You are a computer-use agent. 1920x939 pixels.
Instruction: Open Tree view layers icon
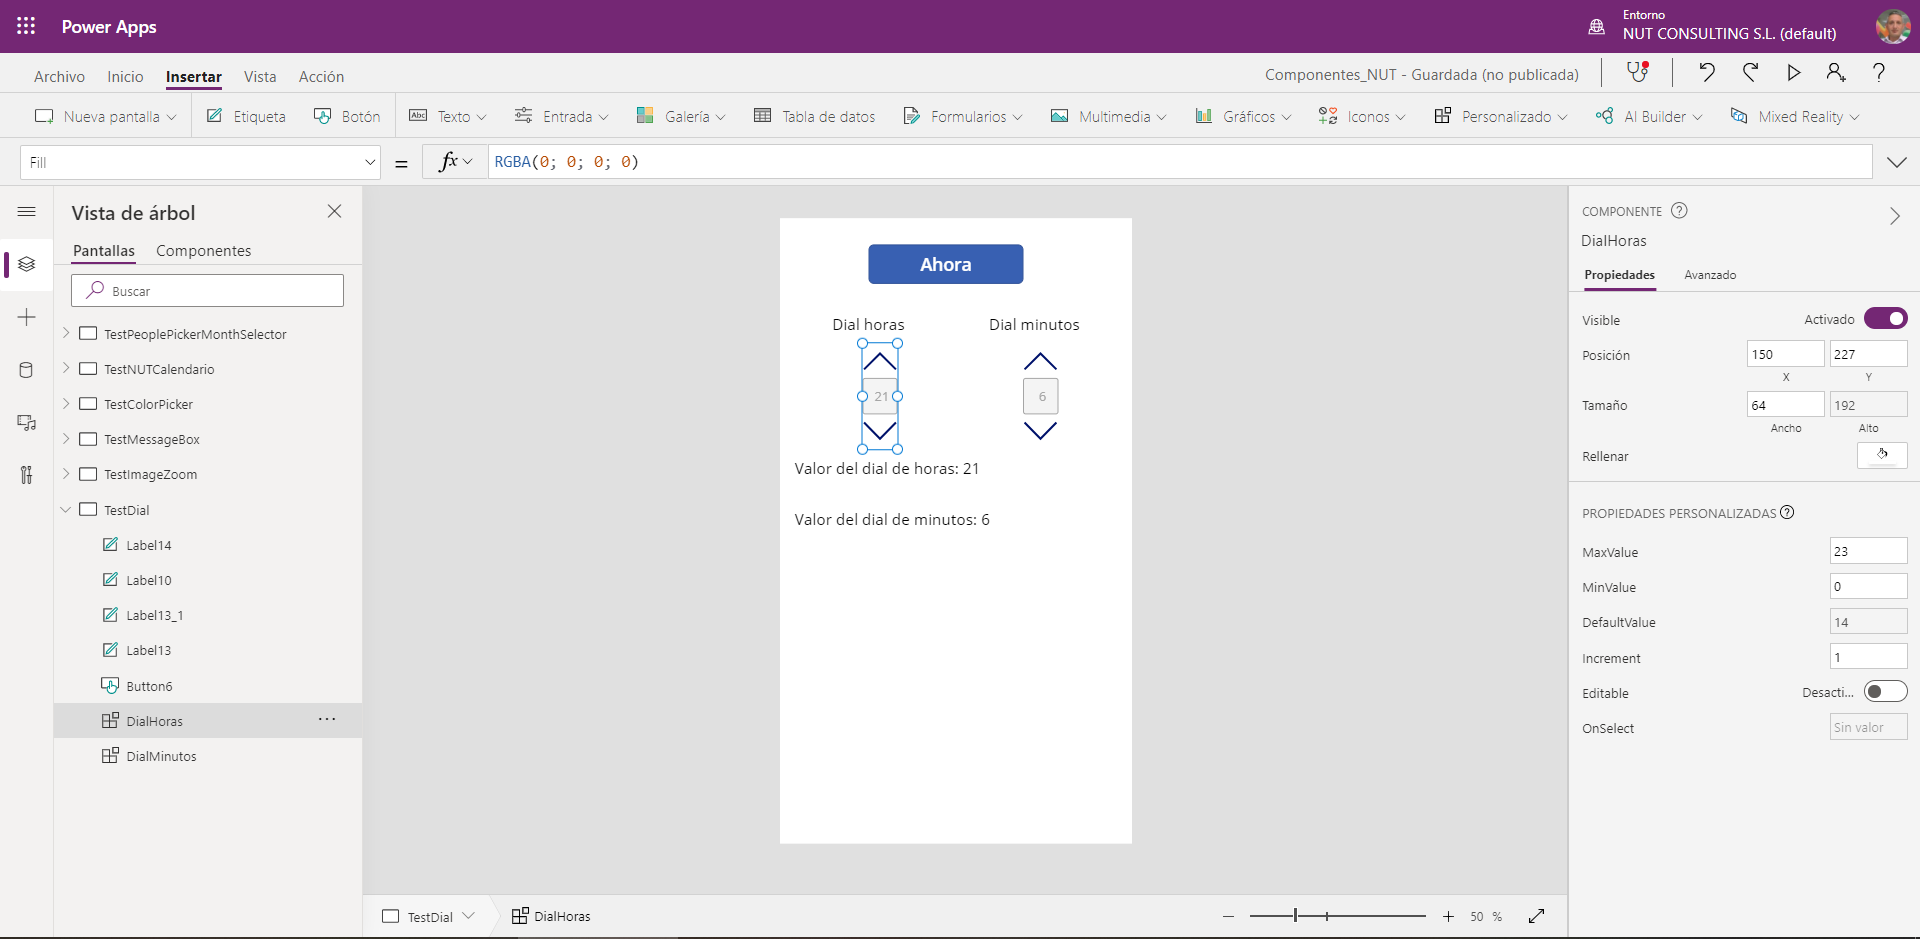point(27,264)
